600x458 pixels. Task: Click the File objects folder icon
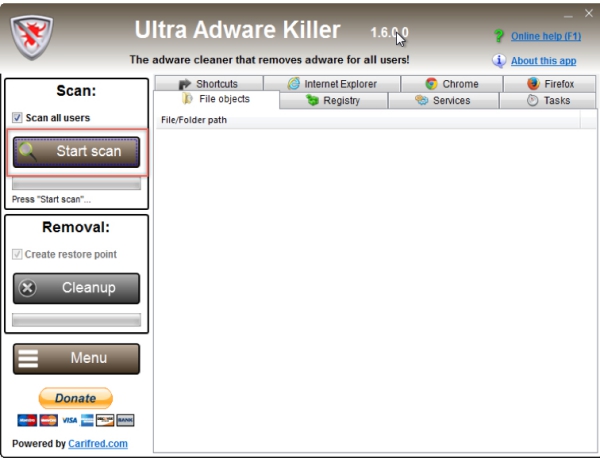[188, 99]
